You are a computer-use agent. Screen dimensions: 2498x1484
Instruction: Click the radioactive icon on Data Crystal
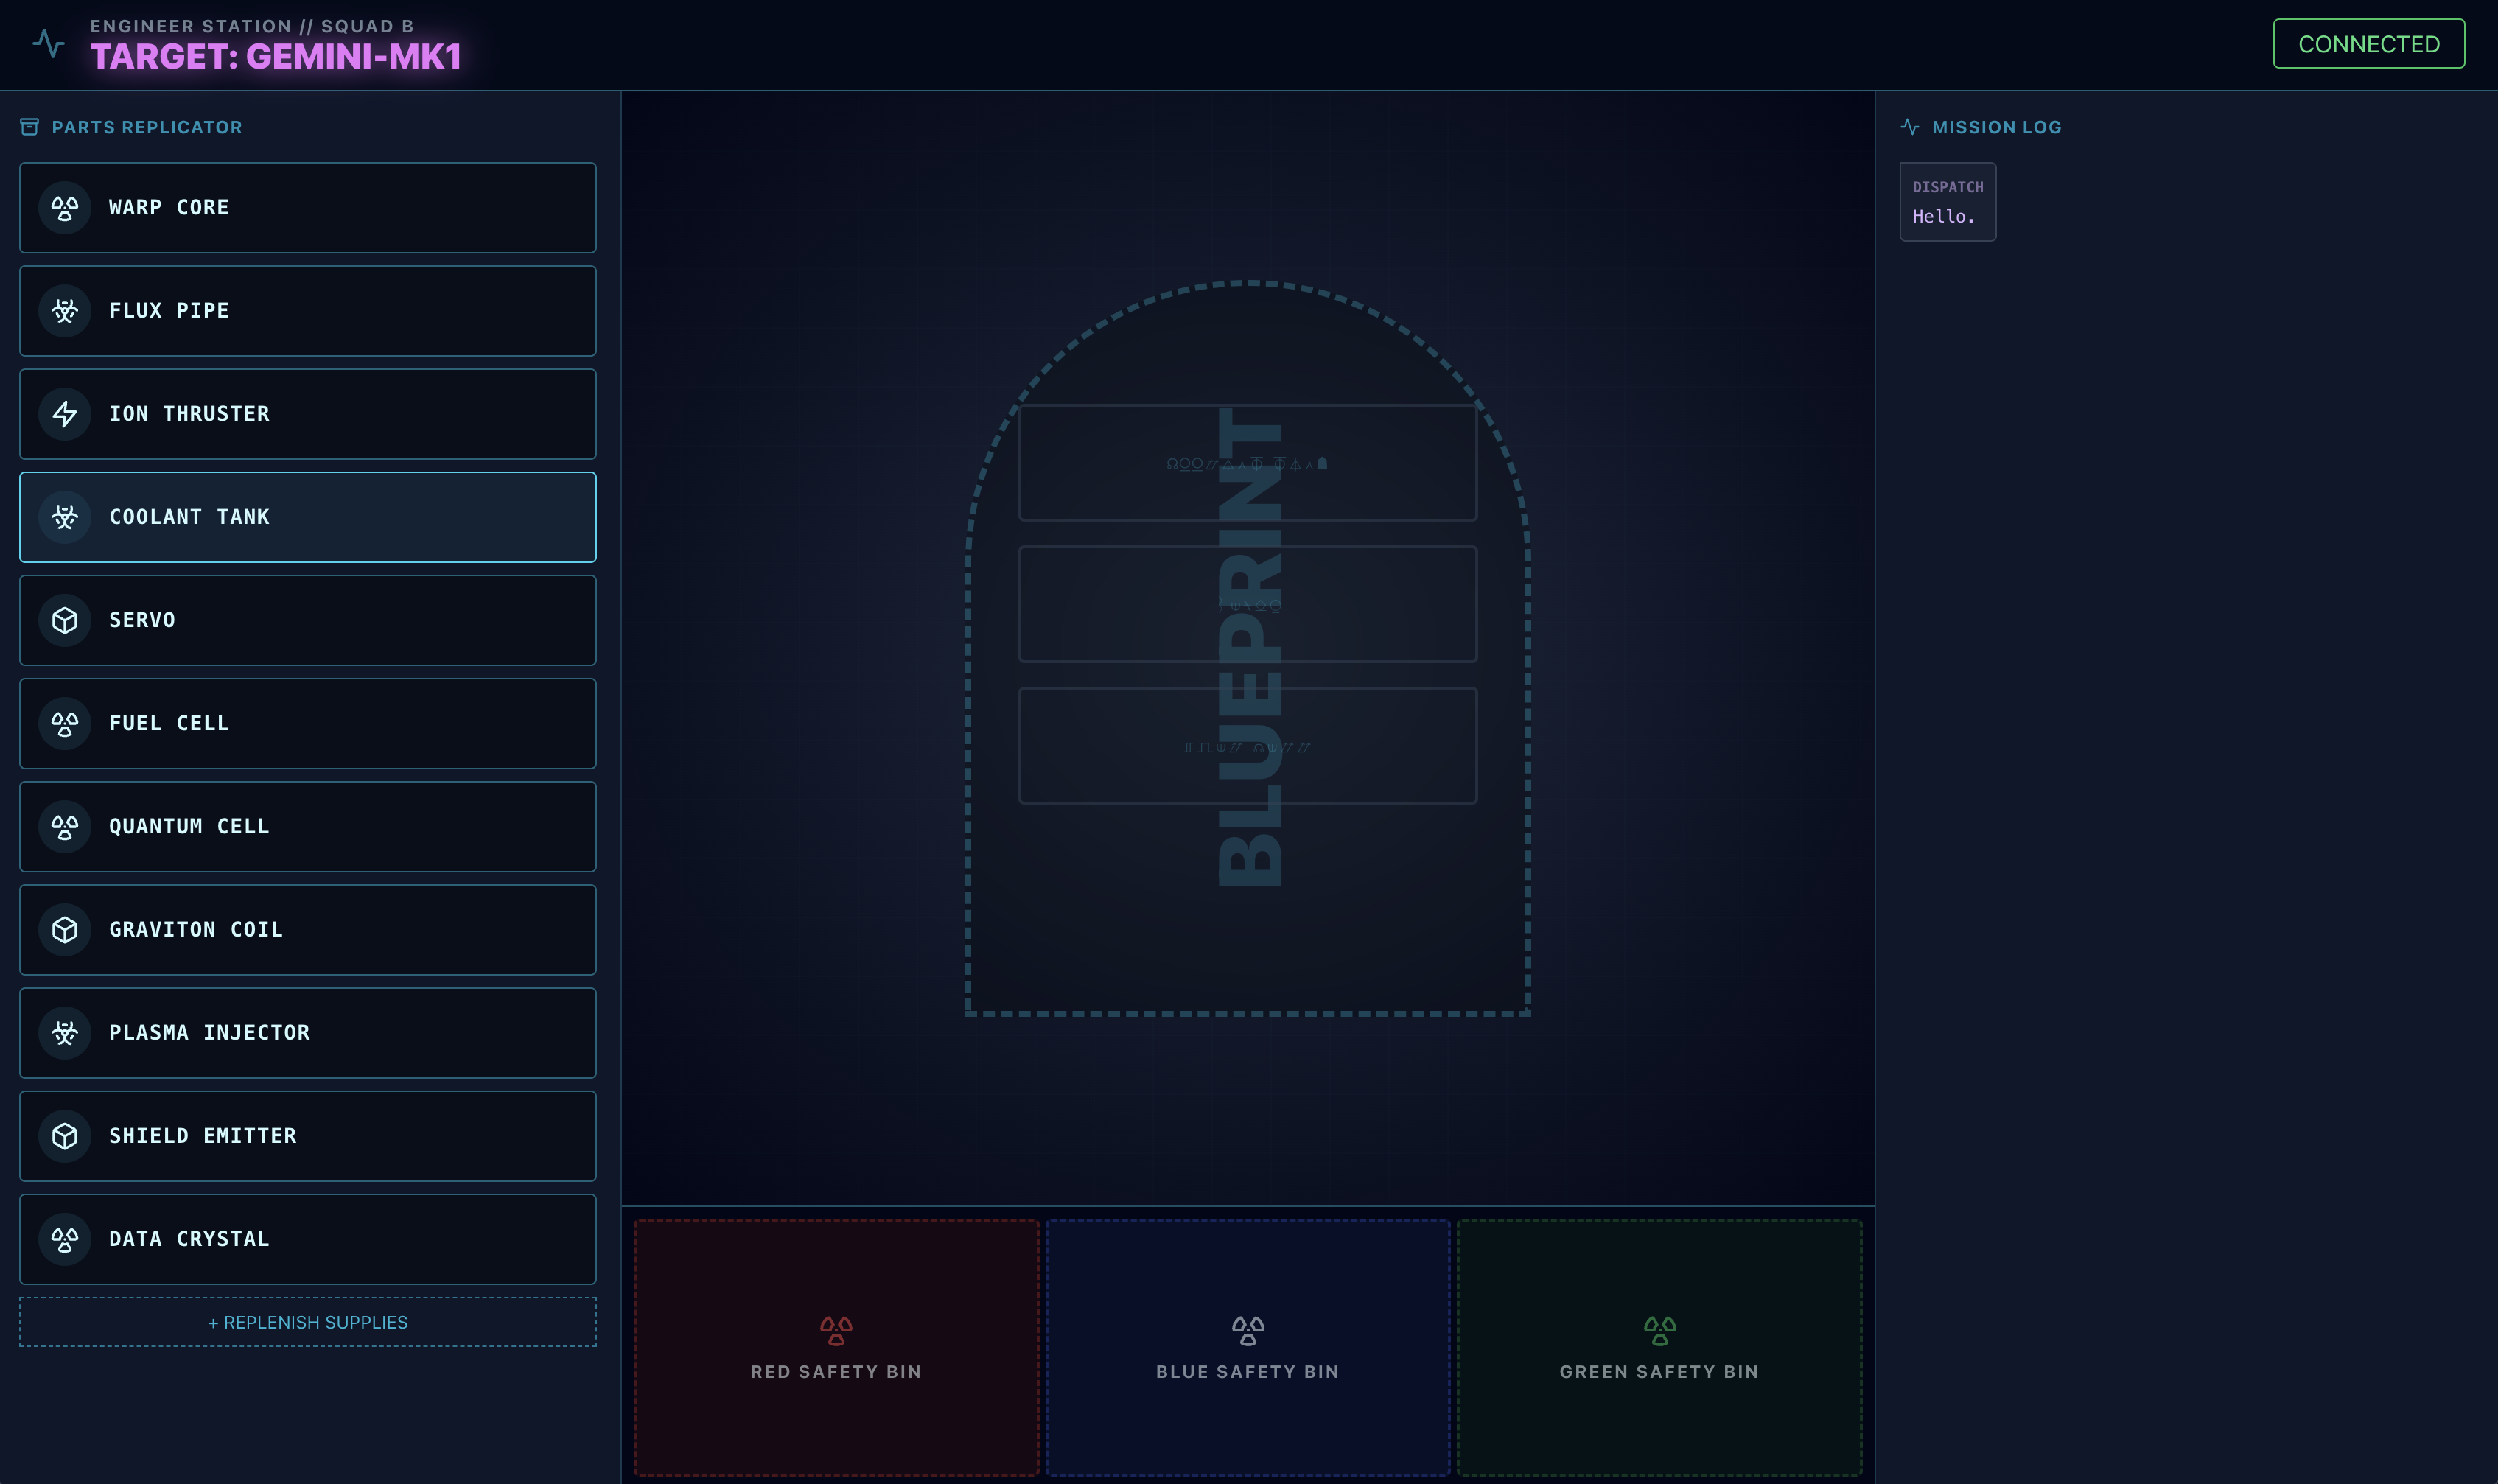click(64, 1239)
